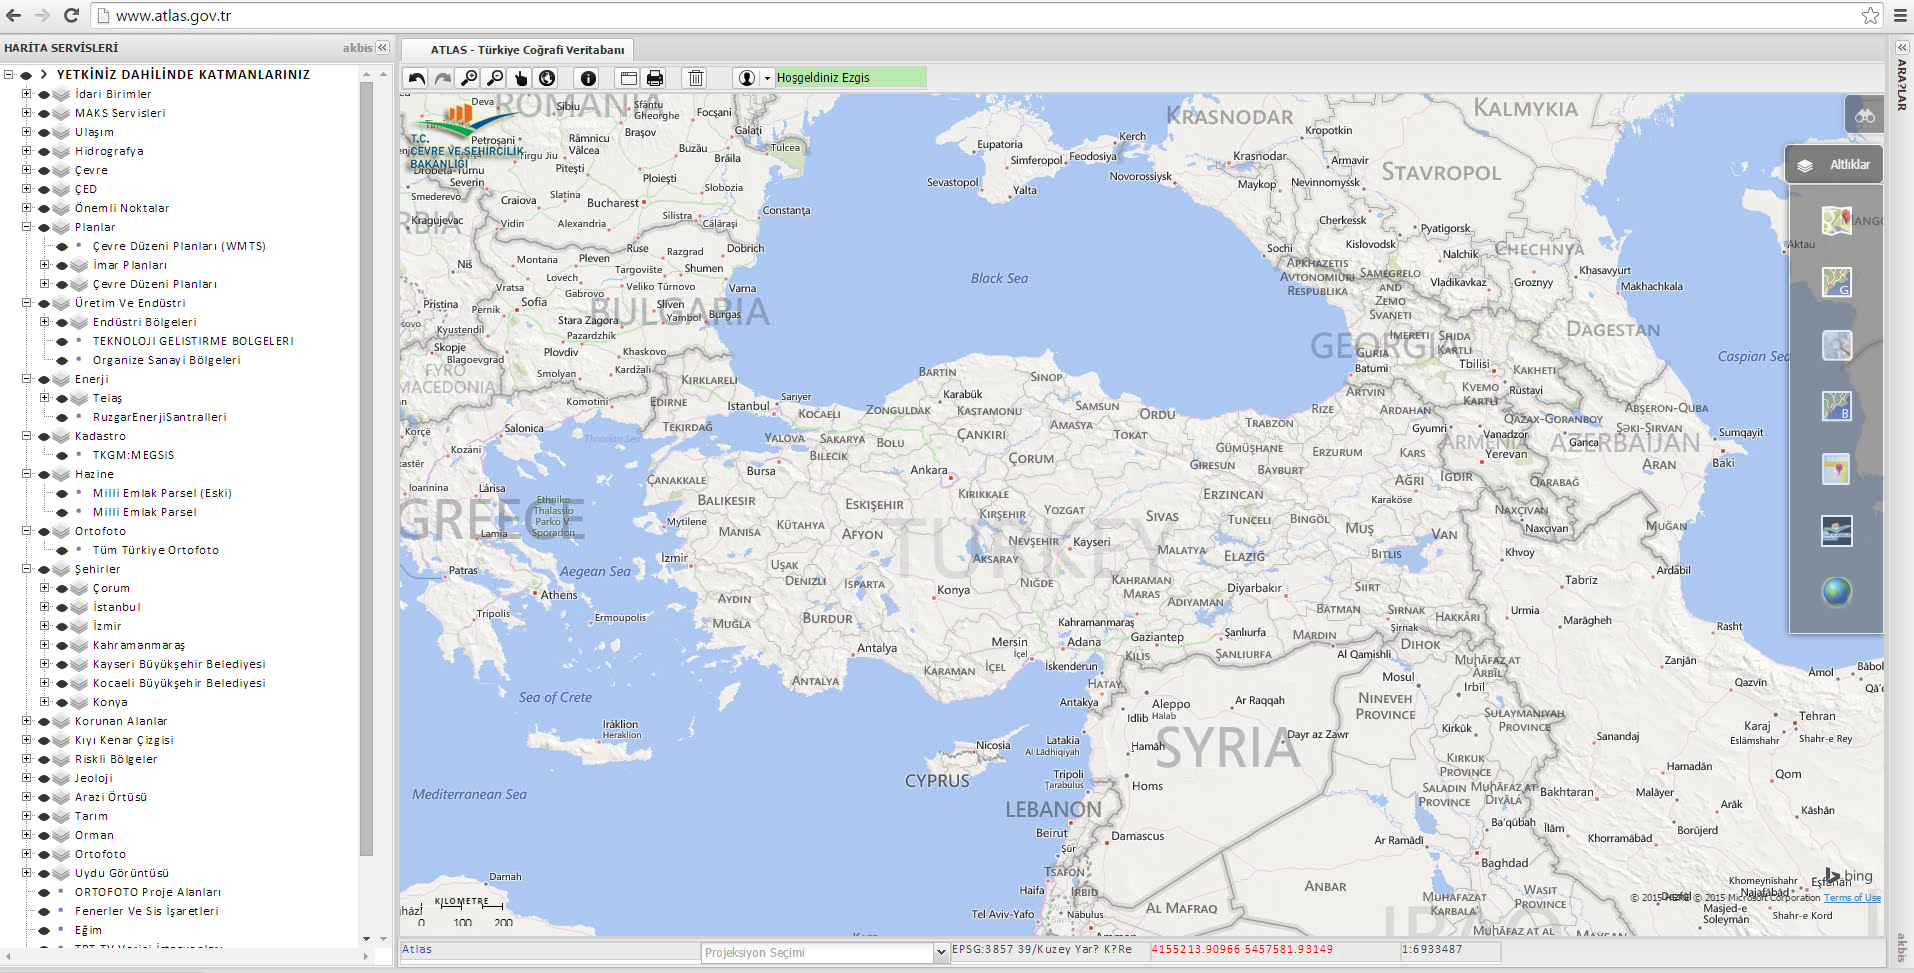Open the Projeksiyon Seçimi combo box
The height and width of the screenshot is (973, 1914).
coord(825,952)
